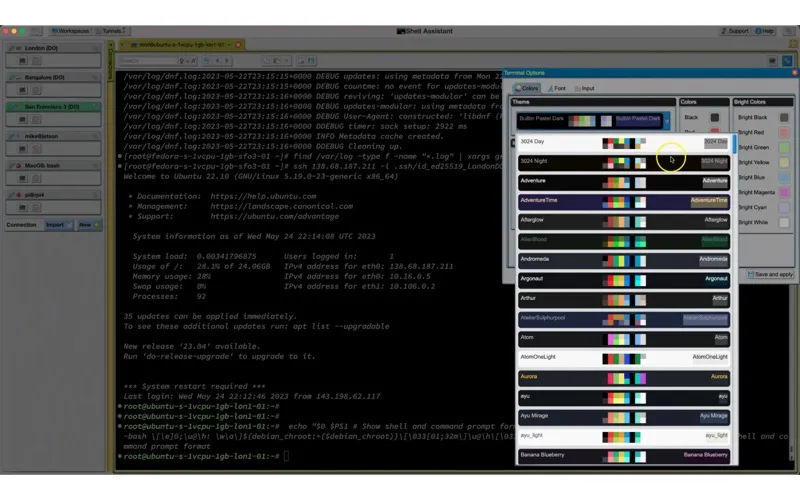The width and height of the screenshot is (800, 500).
Task: Click the New connection button
Action: 89,225
